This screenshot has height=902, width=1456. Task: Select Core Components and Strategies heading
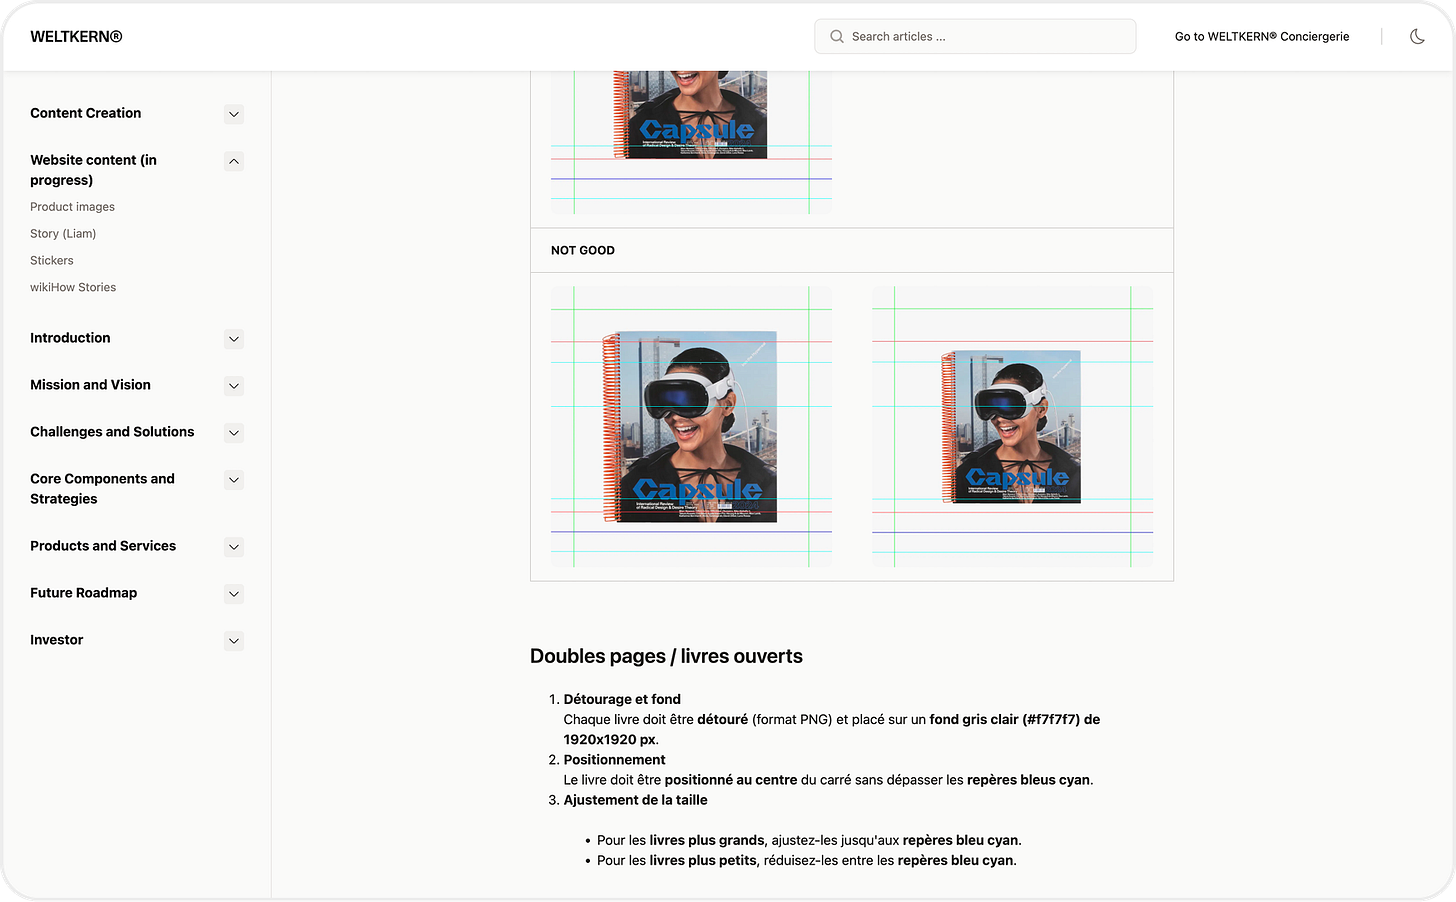[102, 489]
